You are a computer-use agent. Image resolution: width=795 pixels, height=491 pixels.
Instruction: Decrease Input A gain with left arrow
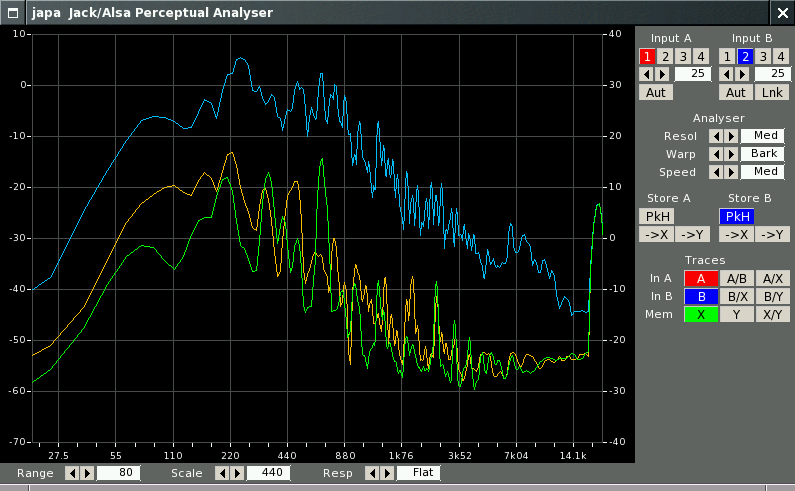(646, 74)
